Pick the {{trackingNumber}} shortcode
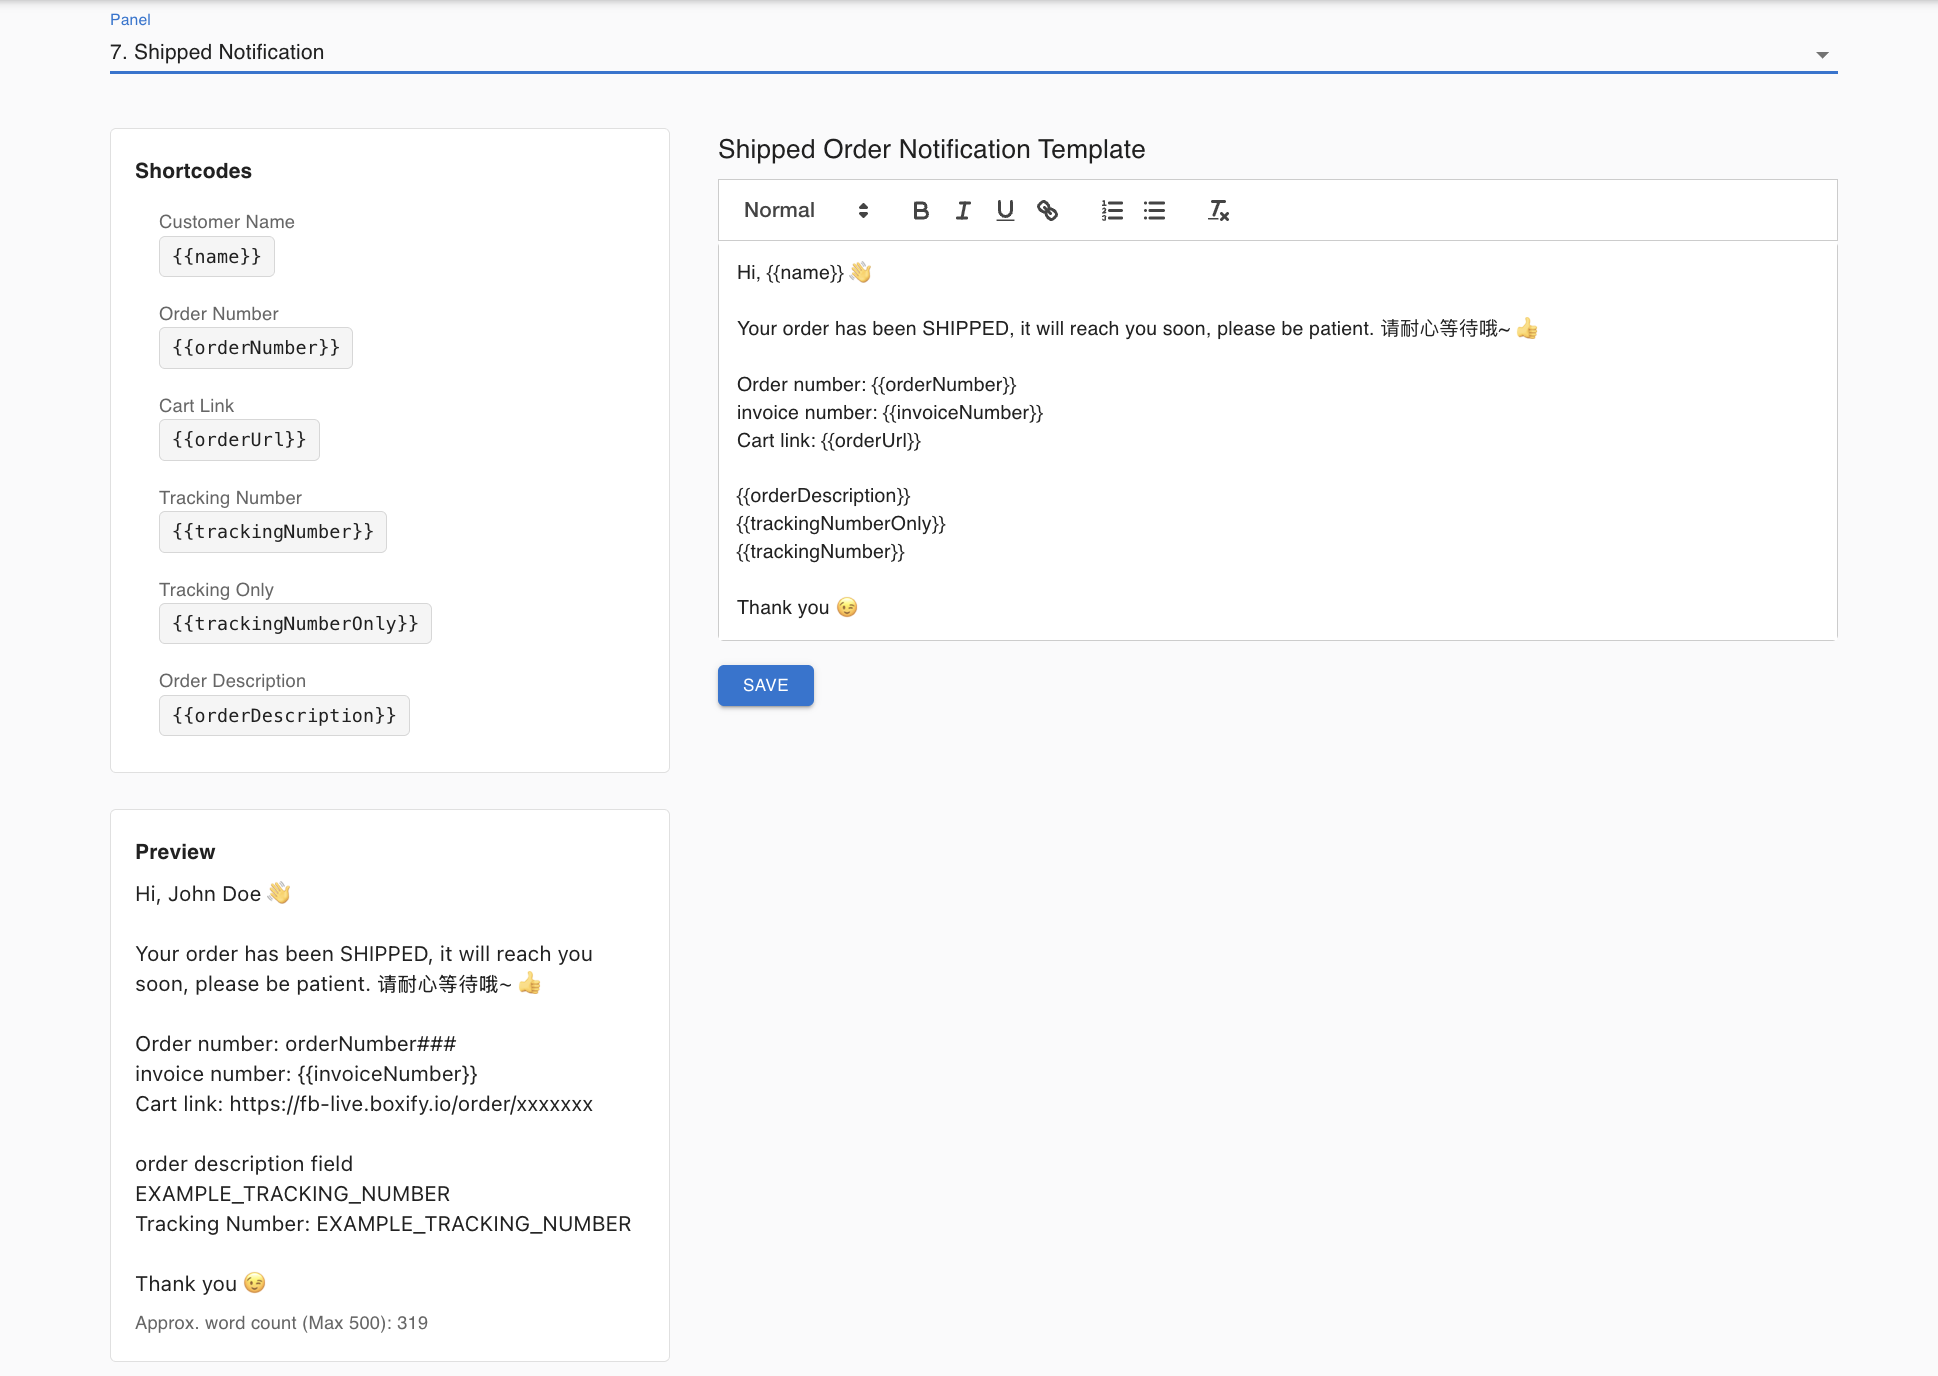Screen dimensions: 1938x1376 pyautogui.click(x=272, y=532)
